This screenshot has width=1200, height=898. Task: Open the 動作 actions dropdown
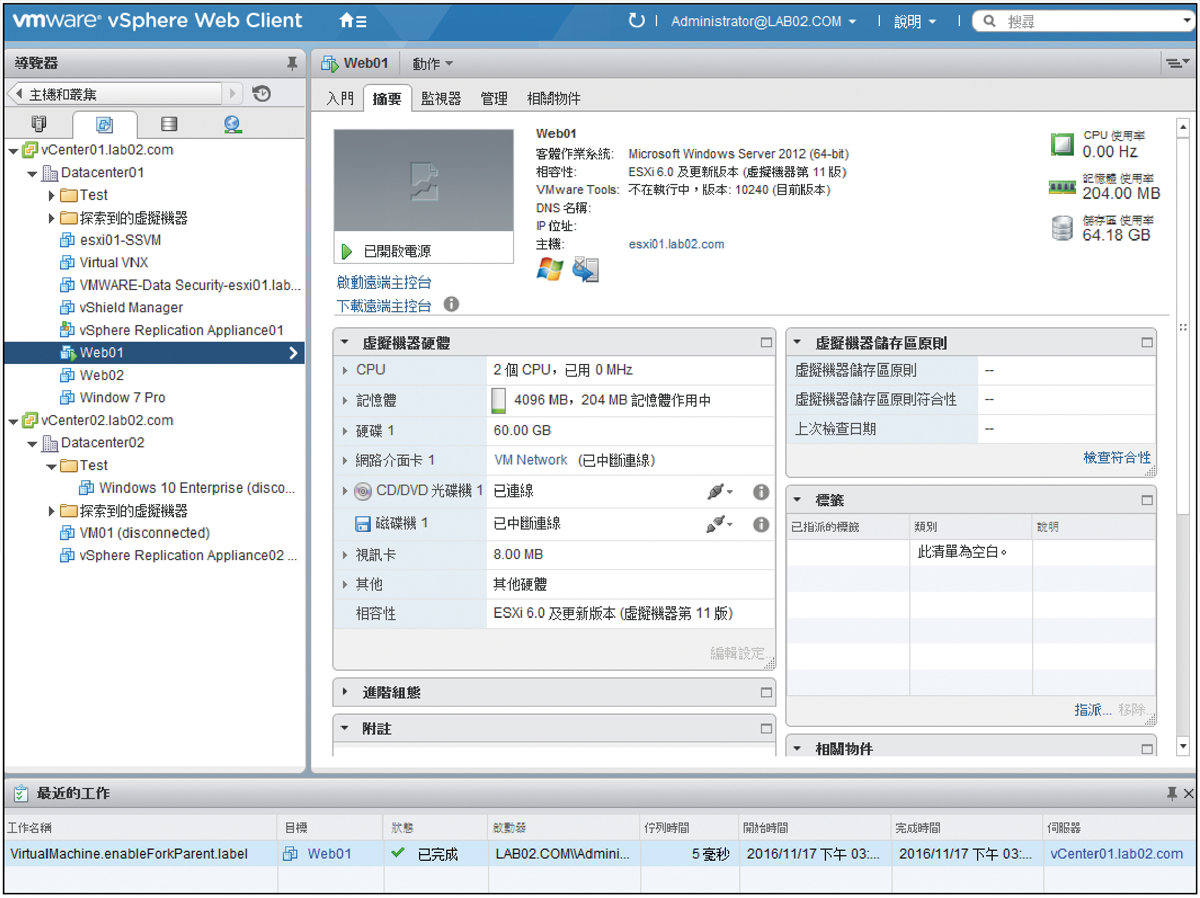(x=432, y=63)
